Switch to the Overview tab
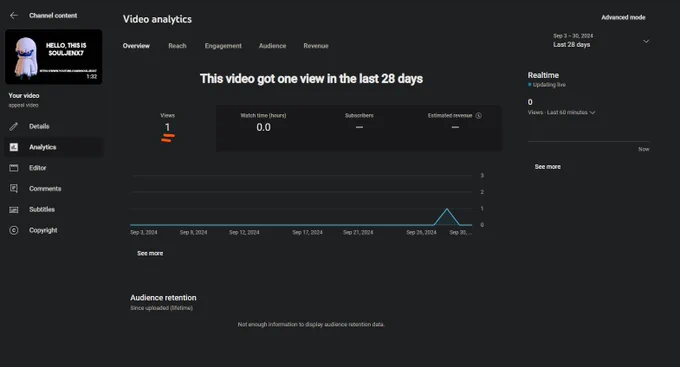This screenshot has width=680, height=367. coord(136,46)
